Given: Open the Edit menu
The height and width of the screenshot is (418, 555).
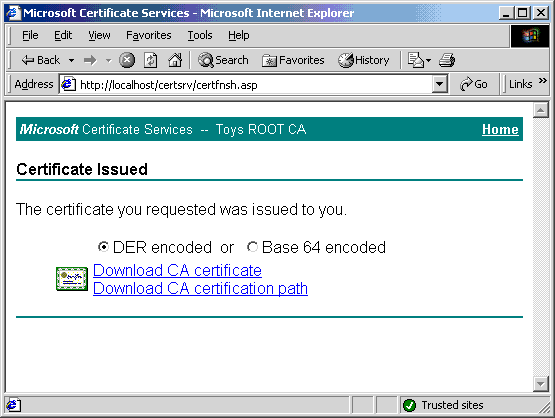Looking at the screenshot, I should 63,35.
